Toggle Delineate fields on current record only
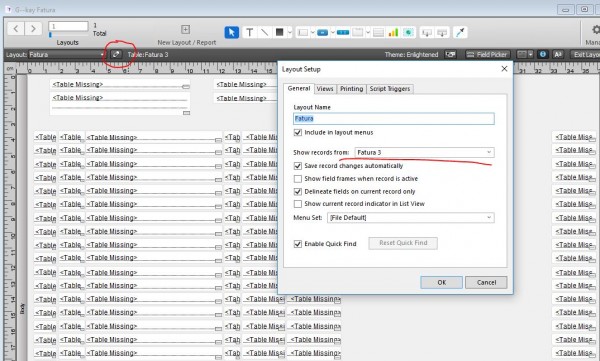 (298, 191)
